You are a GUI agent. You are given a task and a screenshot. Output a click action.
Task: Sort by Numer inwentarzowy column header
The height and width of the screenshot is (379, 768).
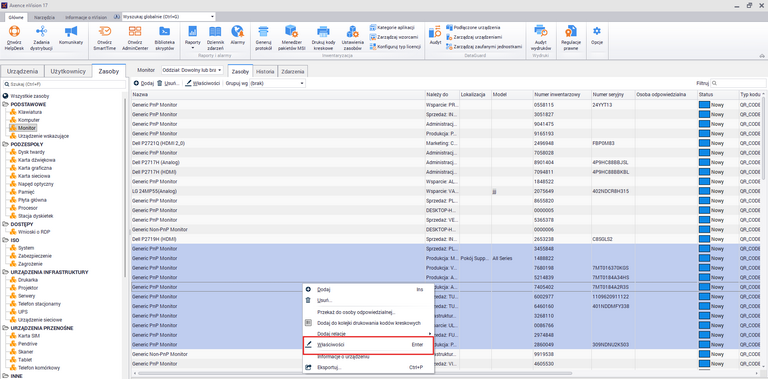(x=561, y=94)
